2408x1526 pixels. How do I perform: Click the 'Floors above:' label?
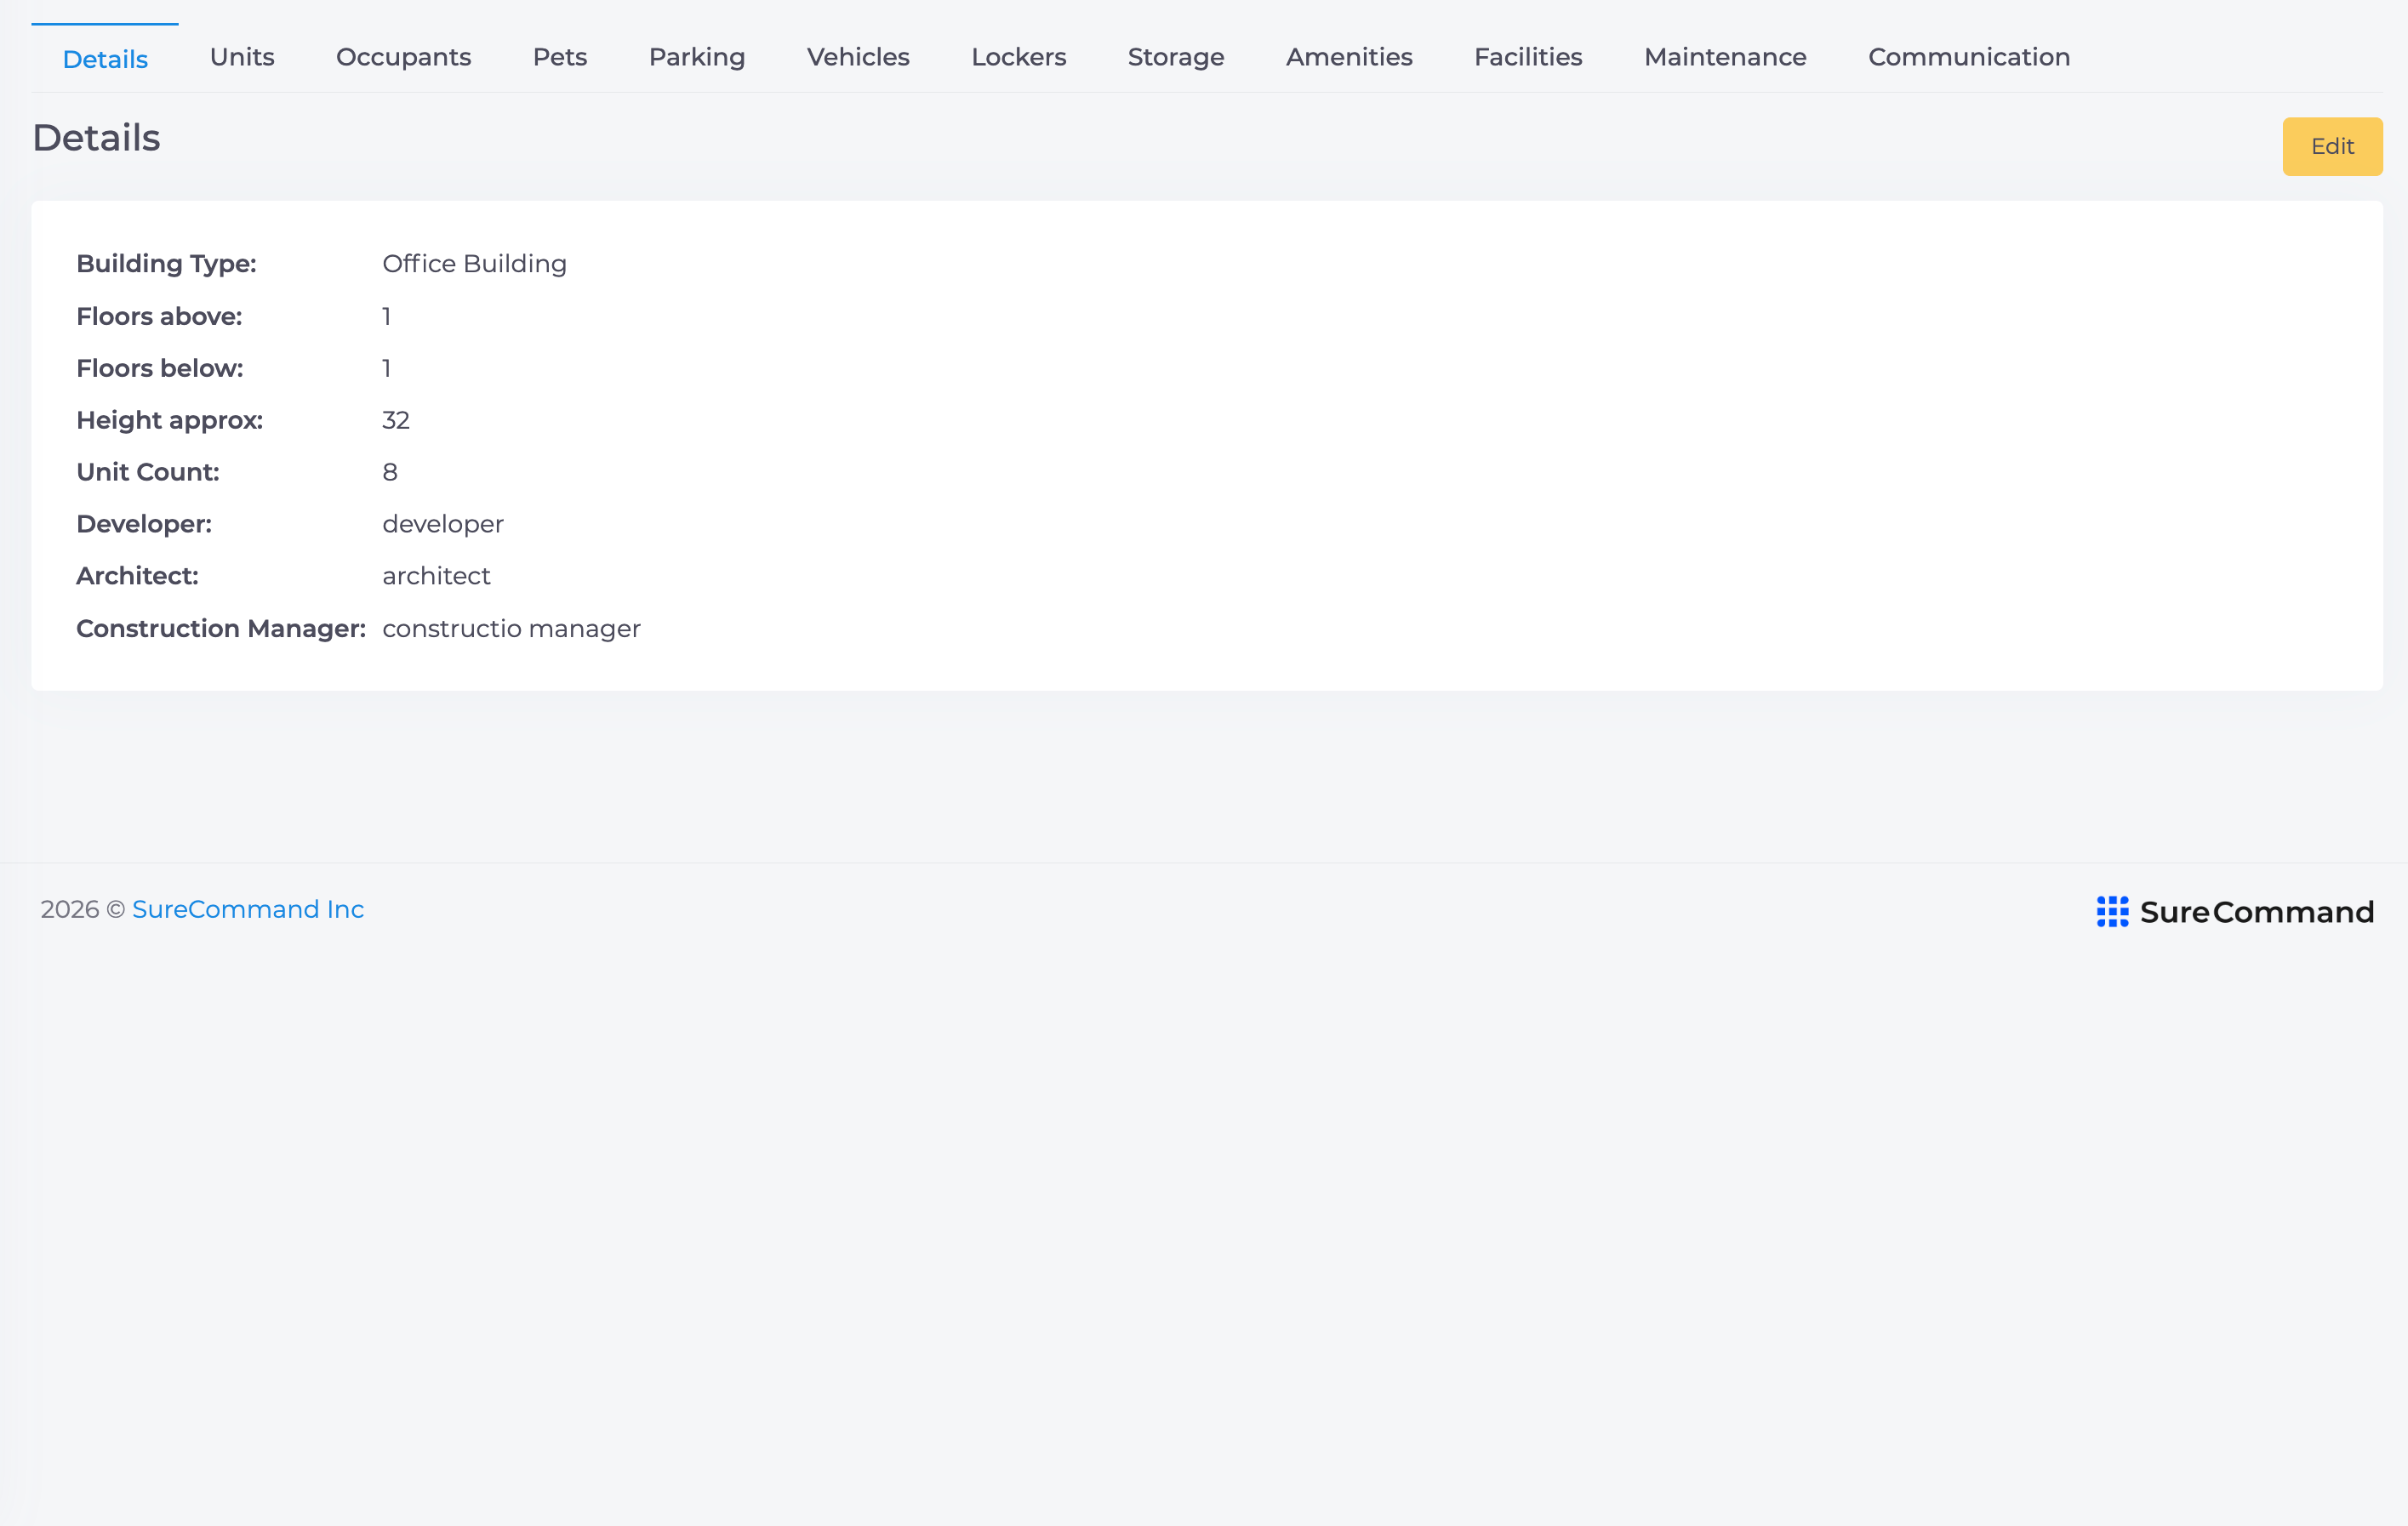coord(159,317)
